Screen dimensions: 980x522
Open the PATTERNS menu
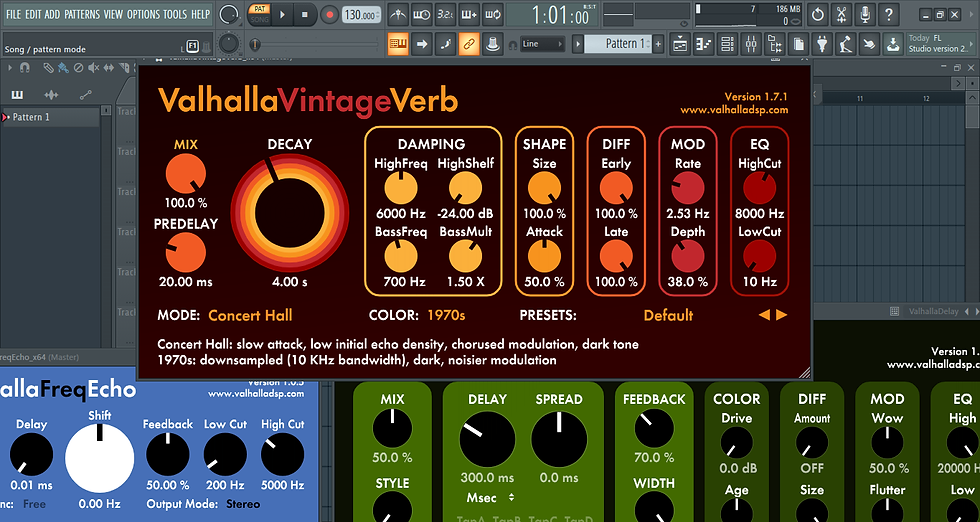pos(82,14)
